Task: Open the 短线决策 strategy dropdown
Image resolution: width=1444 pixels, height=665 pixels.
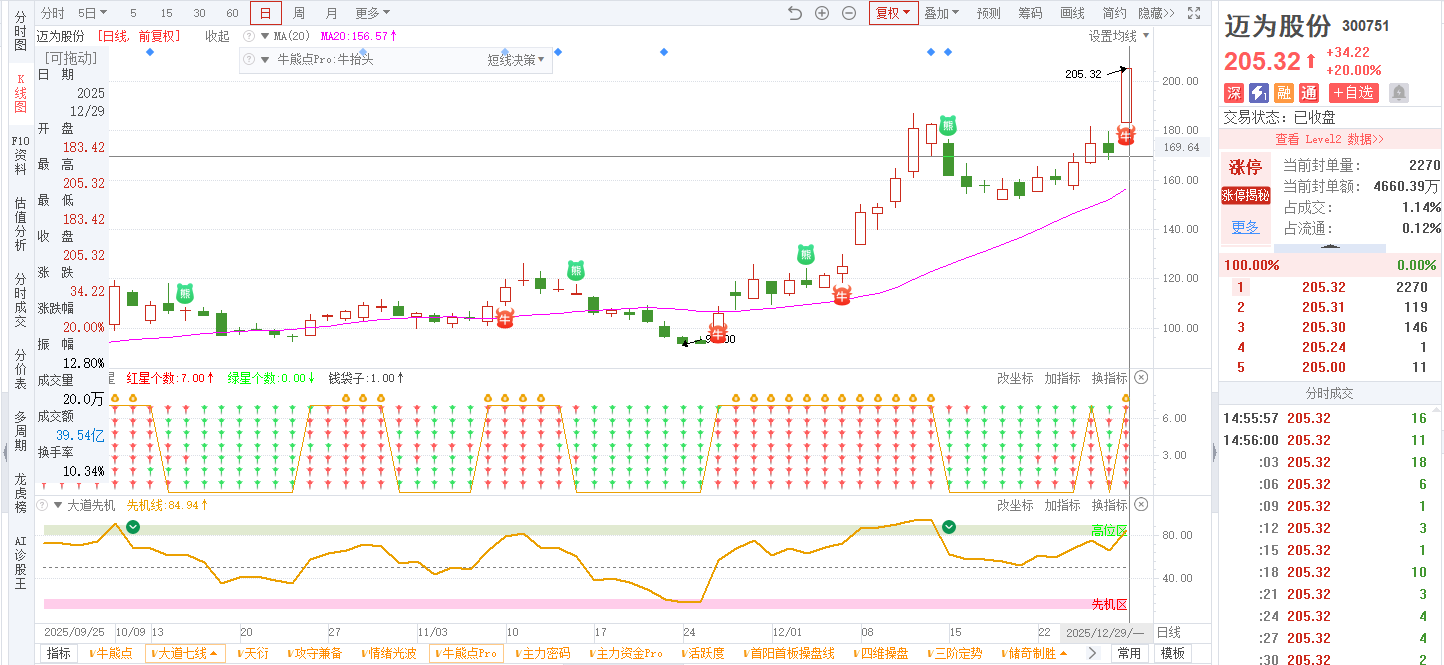Action: click(x=516, y=60)
